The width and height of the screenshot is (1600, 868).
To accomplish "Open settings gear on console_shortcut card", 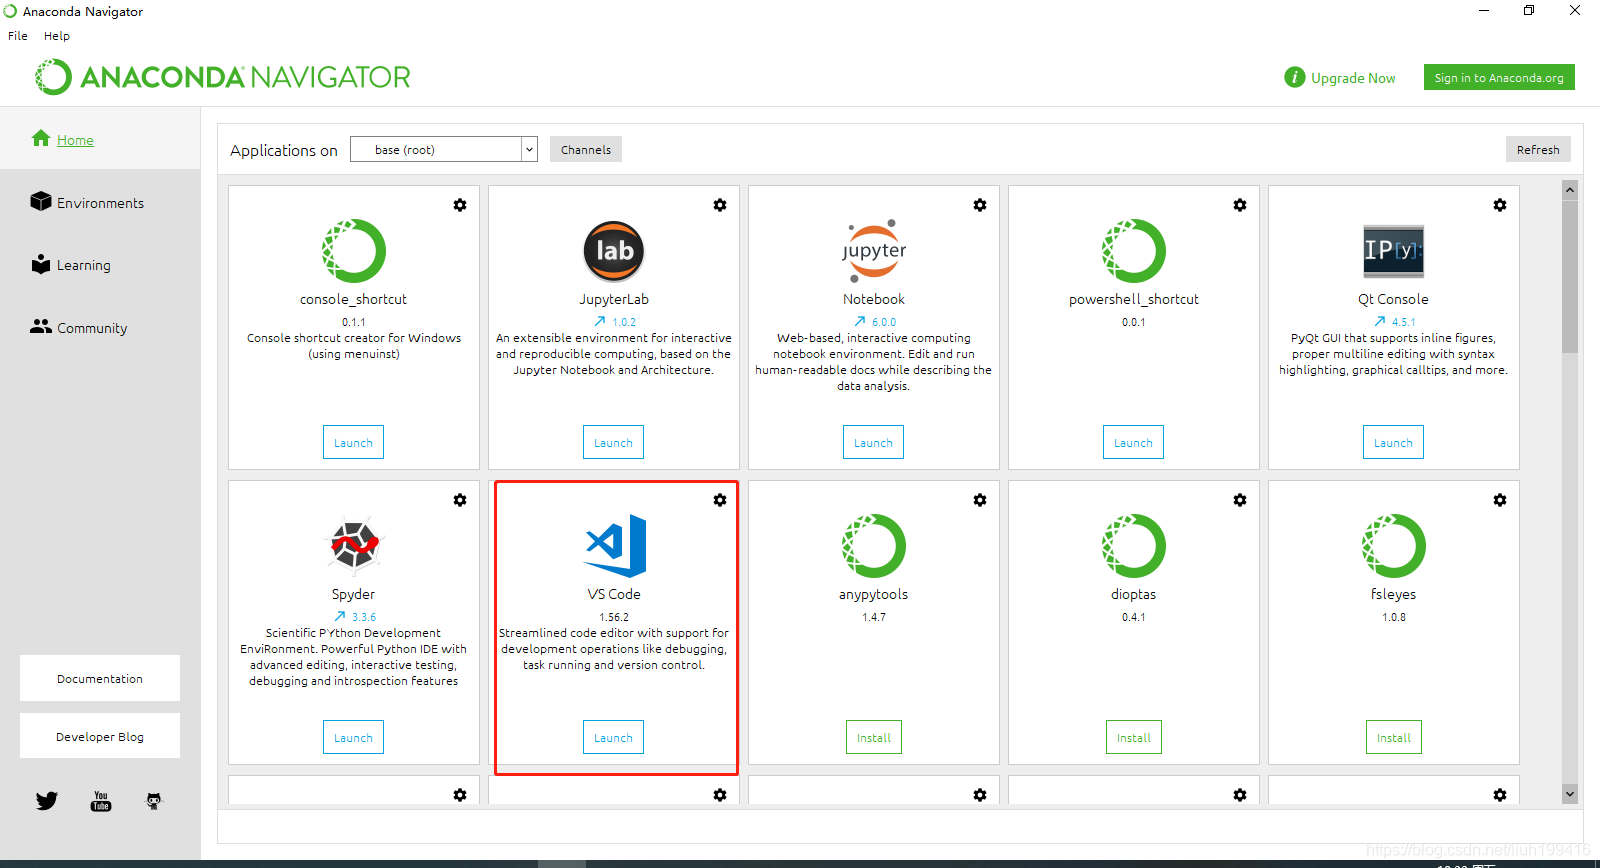I will [460, 205].
